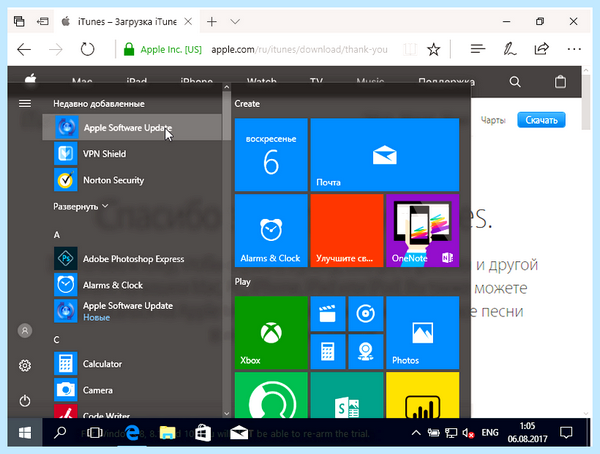Open Apple Software Update marked Новые
Image resolution: width=600 pixels, height=454 pixels.
pyautogui.click(x=132, y=311)
